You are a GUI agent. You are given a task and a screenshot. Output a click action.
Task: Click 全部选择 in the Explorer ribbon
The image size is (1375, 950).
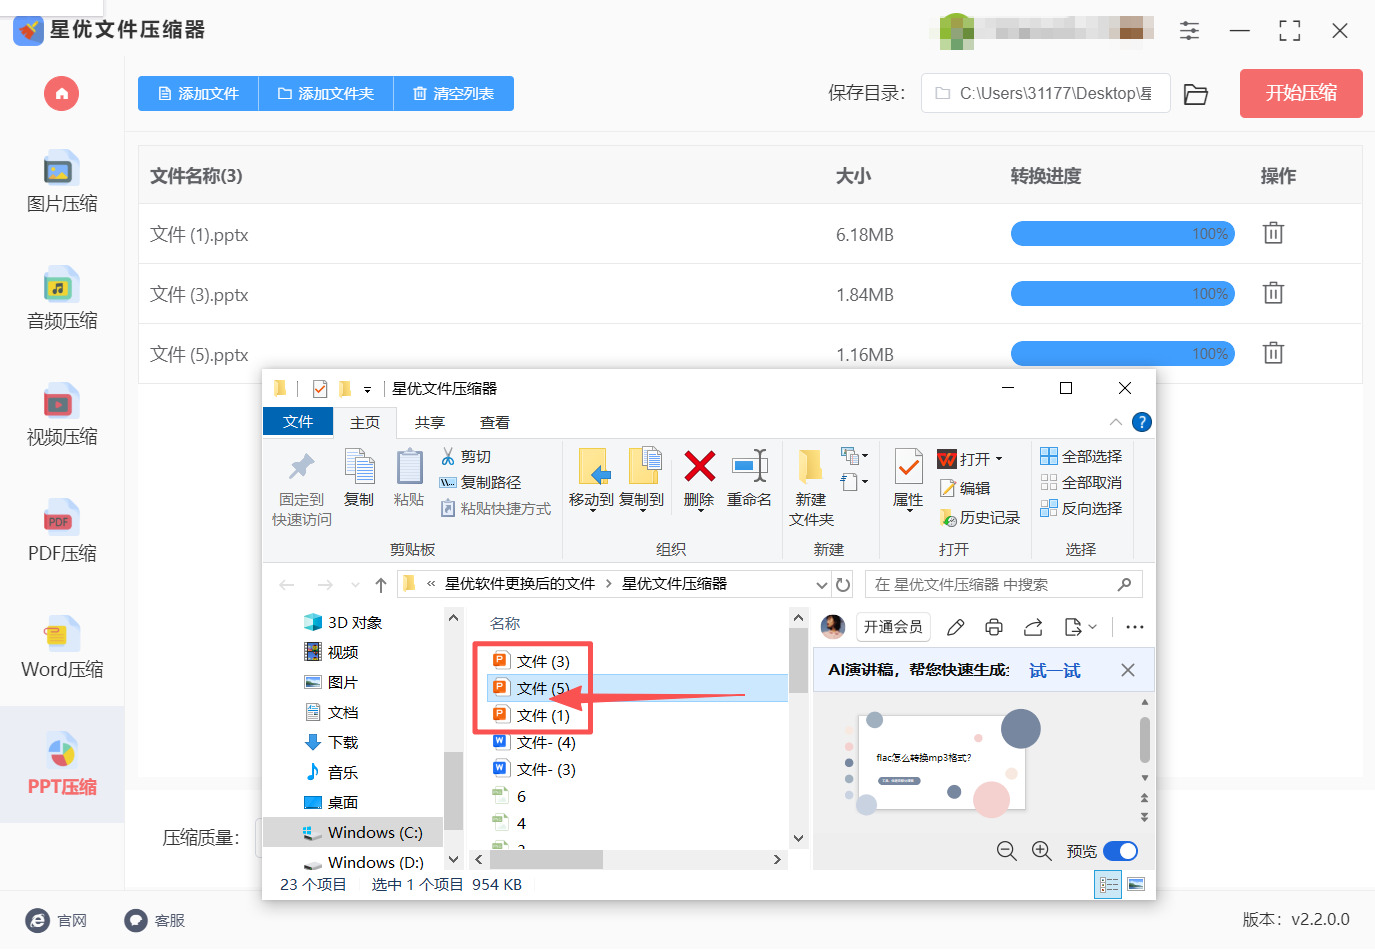point(1081,456)
